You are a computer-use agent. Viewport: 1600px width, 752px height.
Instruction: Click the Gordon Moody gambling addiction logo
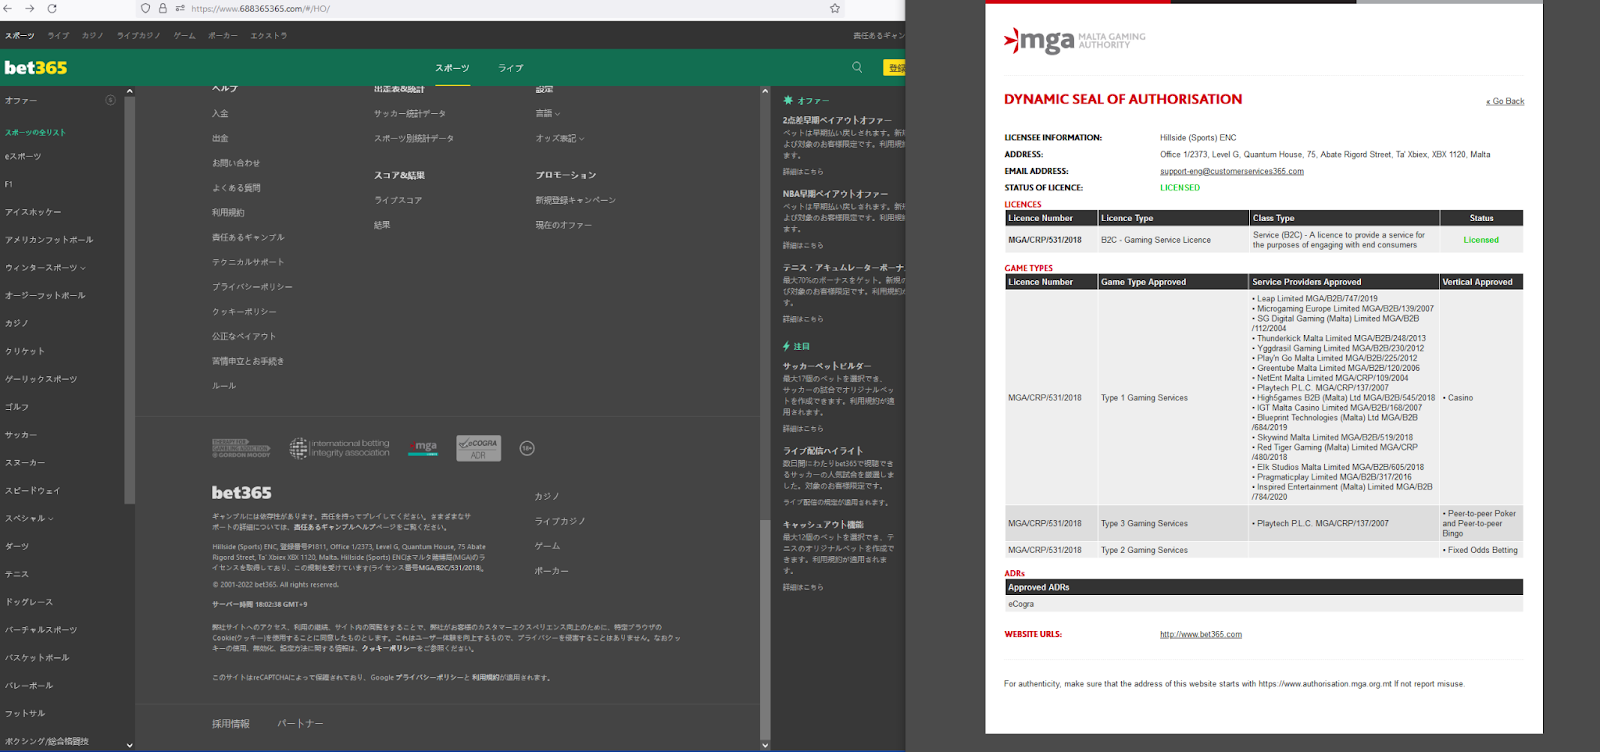pyautogui.click(x=241, y=448)
